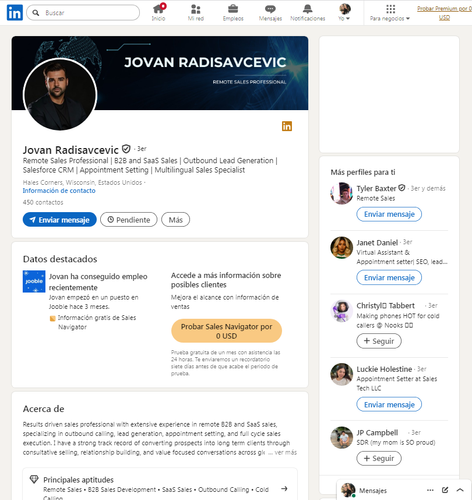
Task: Expand Acerca de with ver más
Action: tap(285, 452)
